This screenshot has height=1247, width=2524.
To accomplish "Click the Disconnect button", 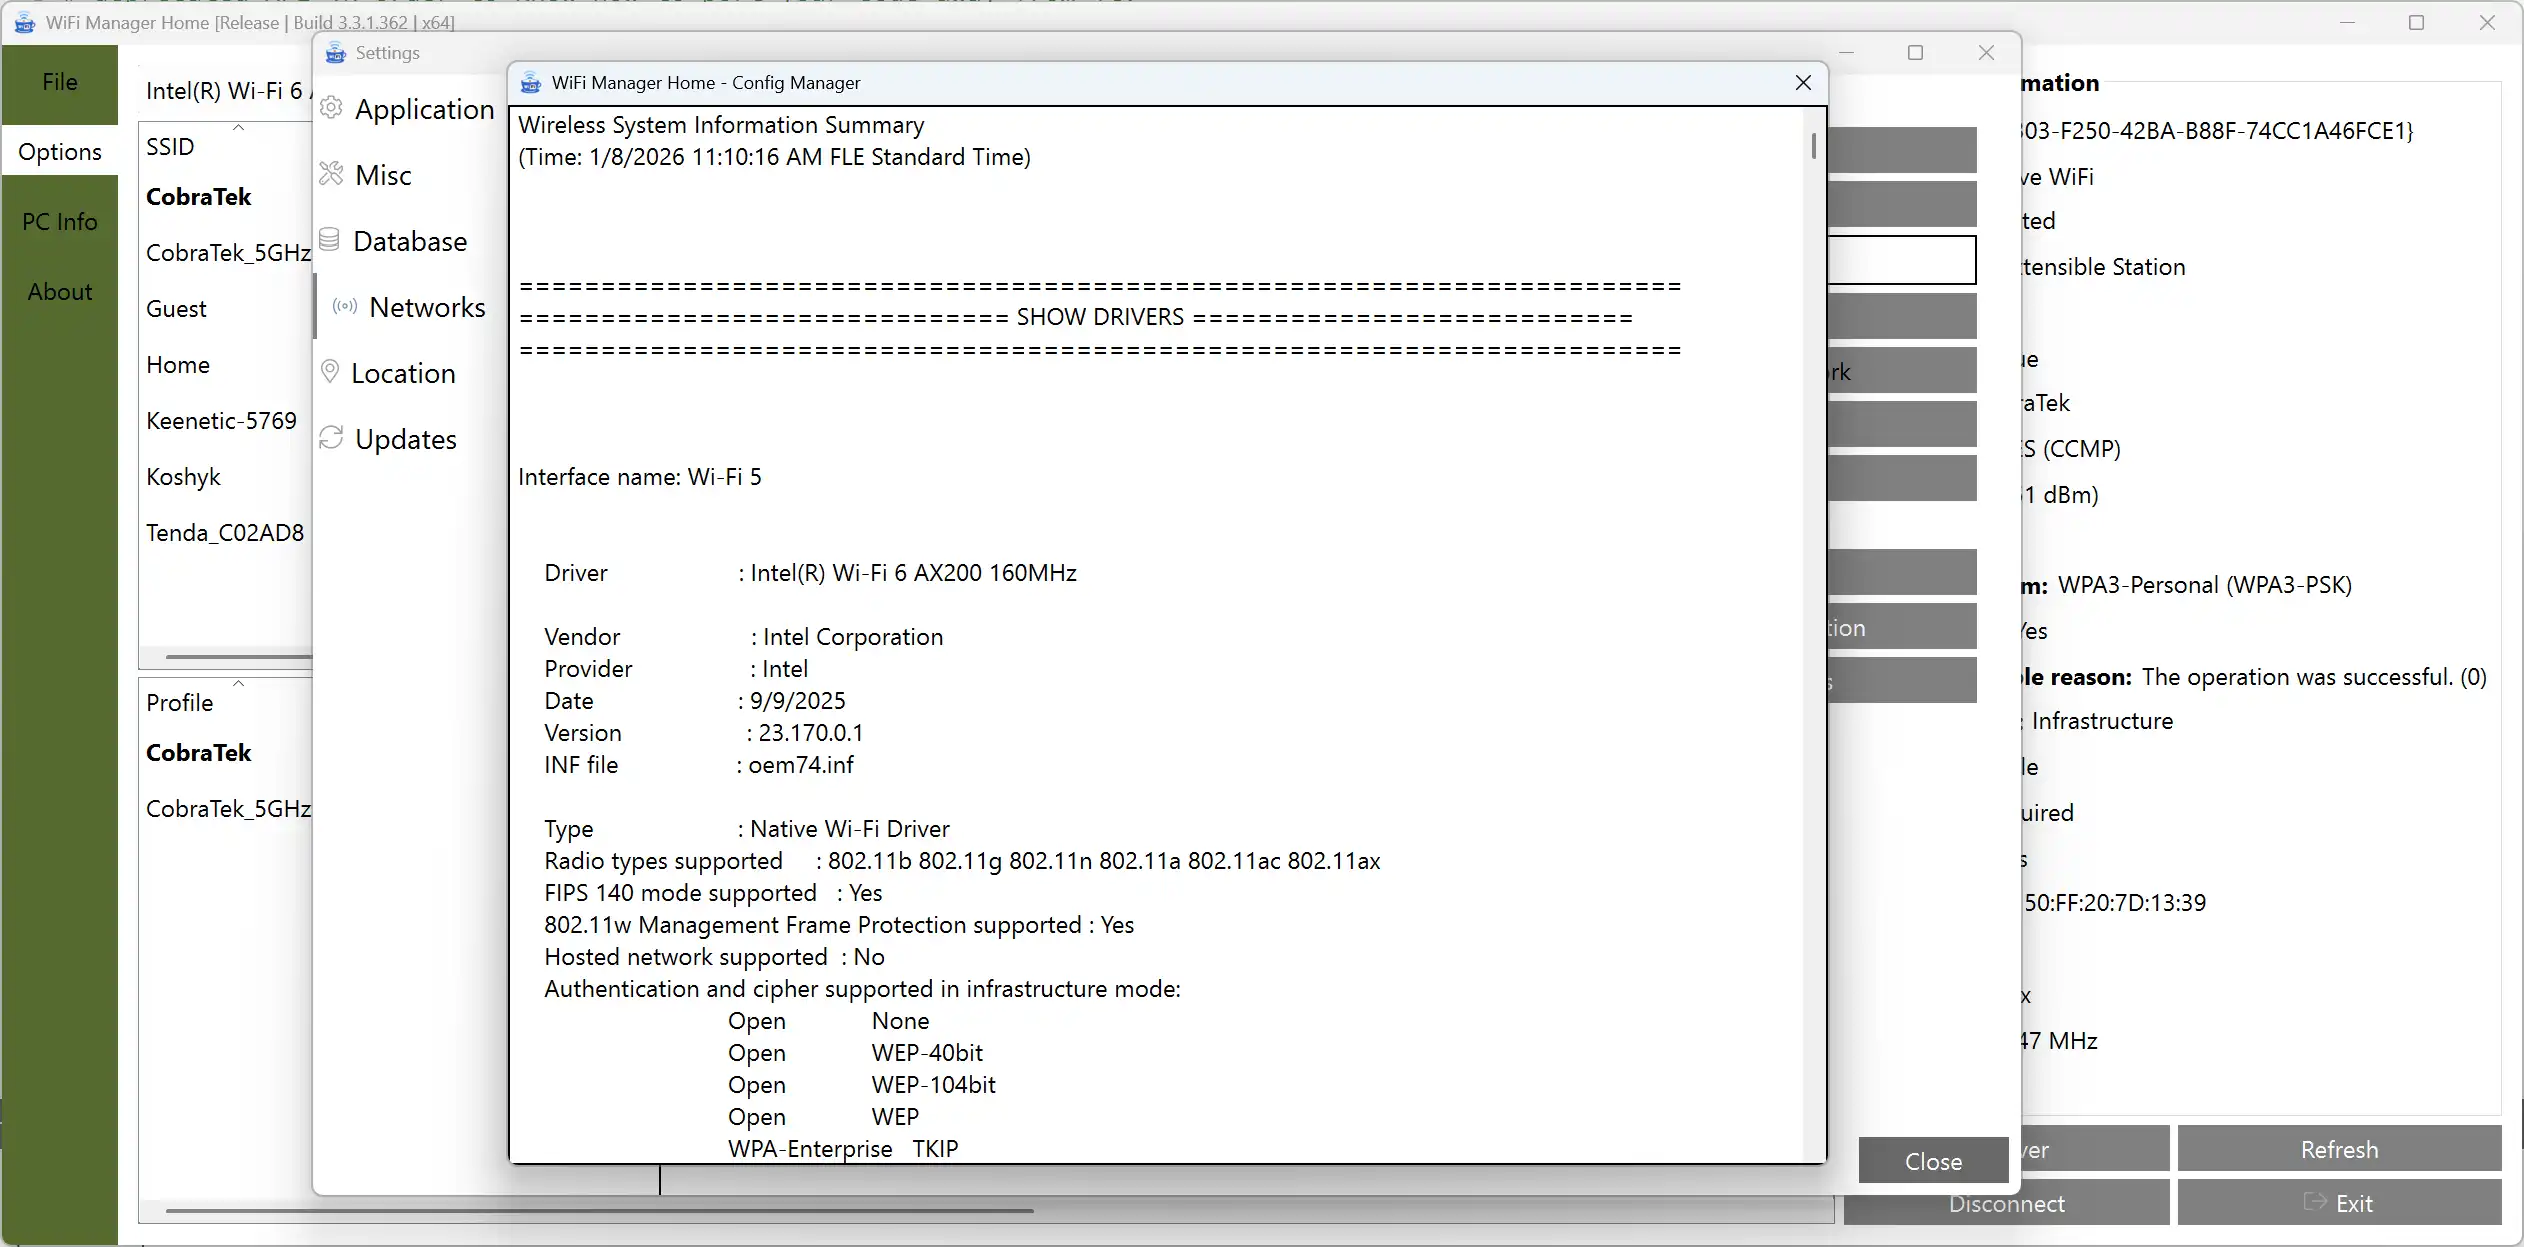I will pos(2006,1204).
